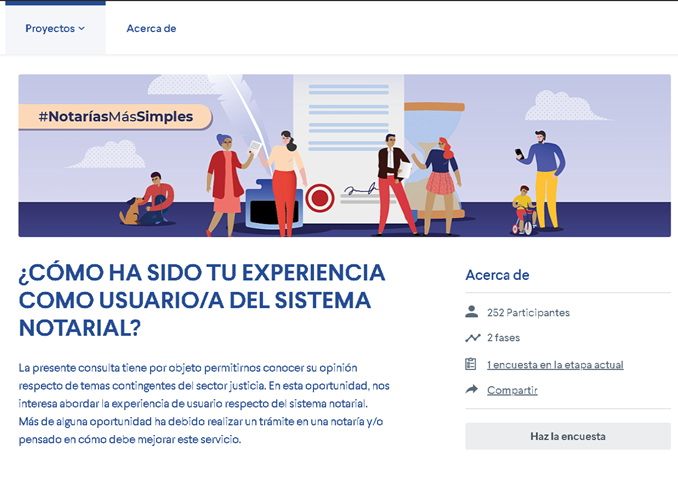Open the 1 encuesta en la etapa actual link
678x485 pixels.
(x=555, y=365)
